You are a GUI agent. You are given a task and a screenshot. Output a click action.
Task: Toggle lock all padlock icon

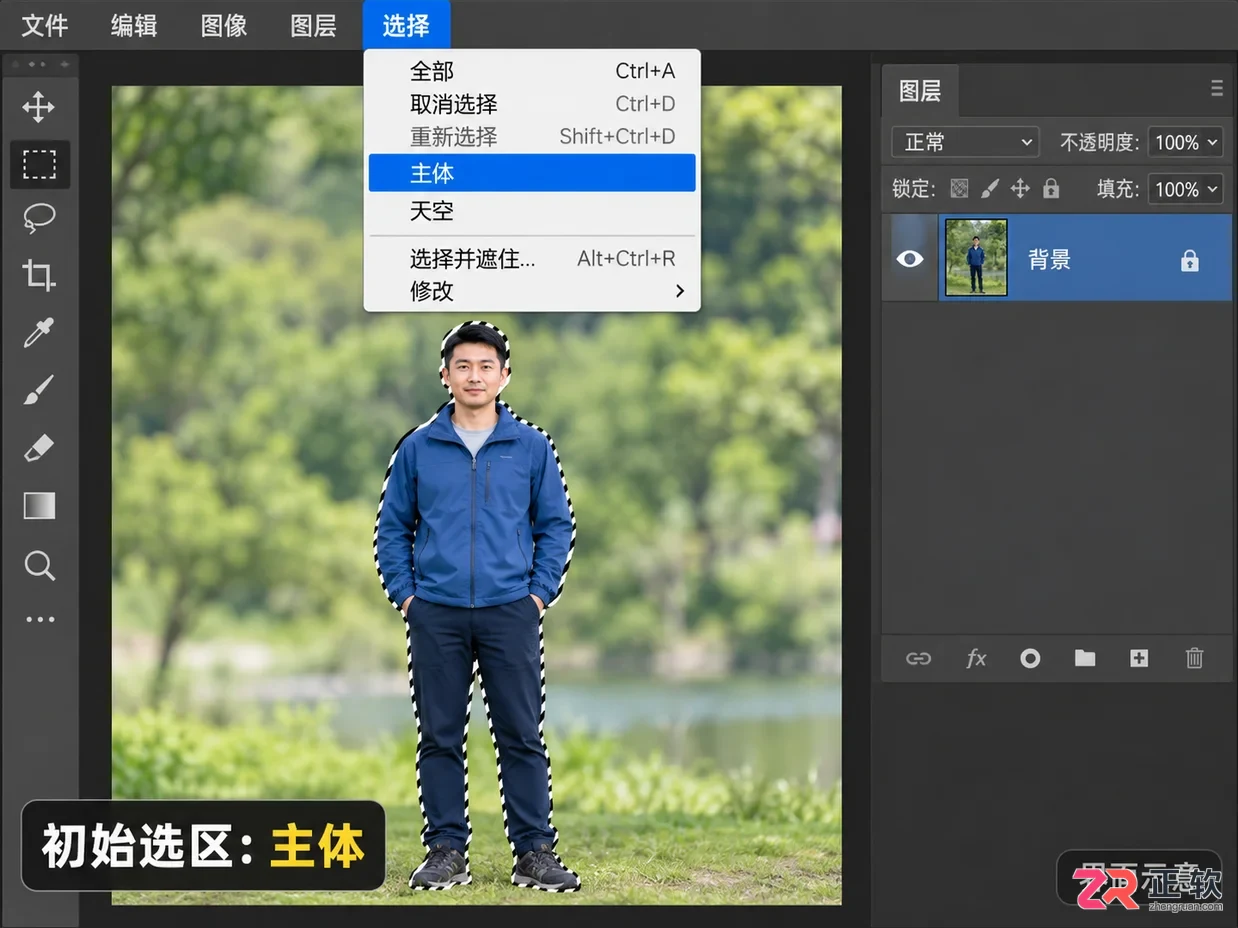click(x=1051, y=188)
